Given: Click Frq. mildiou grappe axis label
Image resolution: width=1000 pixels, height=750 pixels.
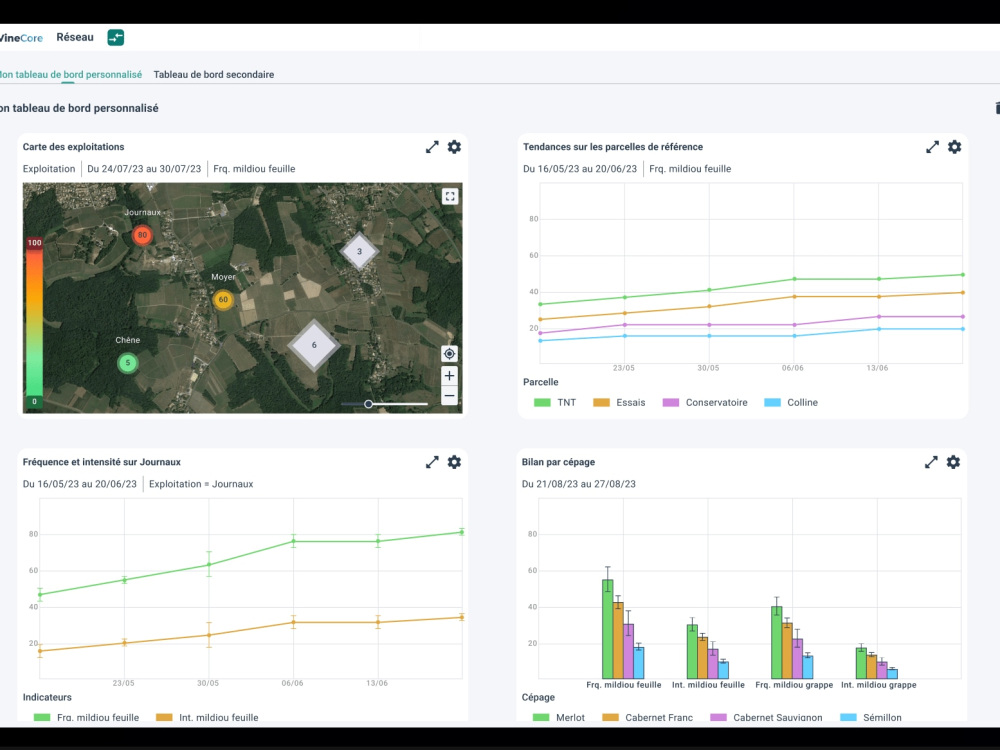Looking at the screenshot, I should tap(794, 685).
